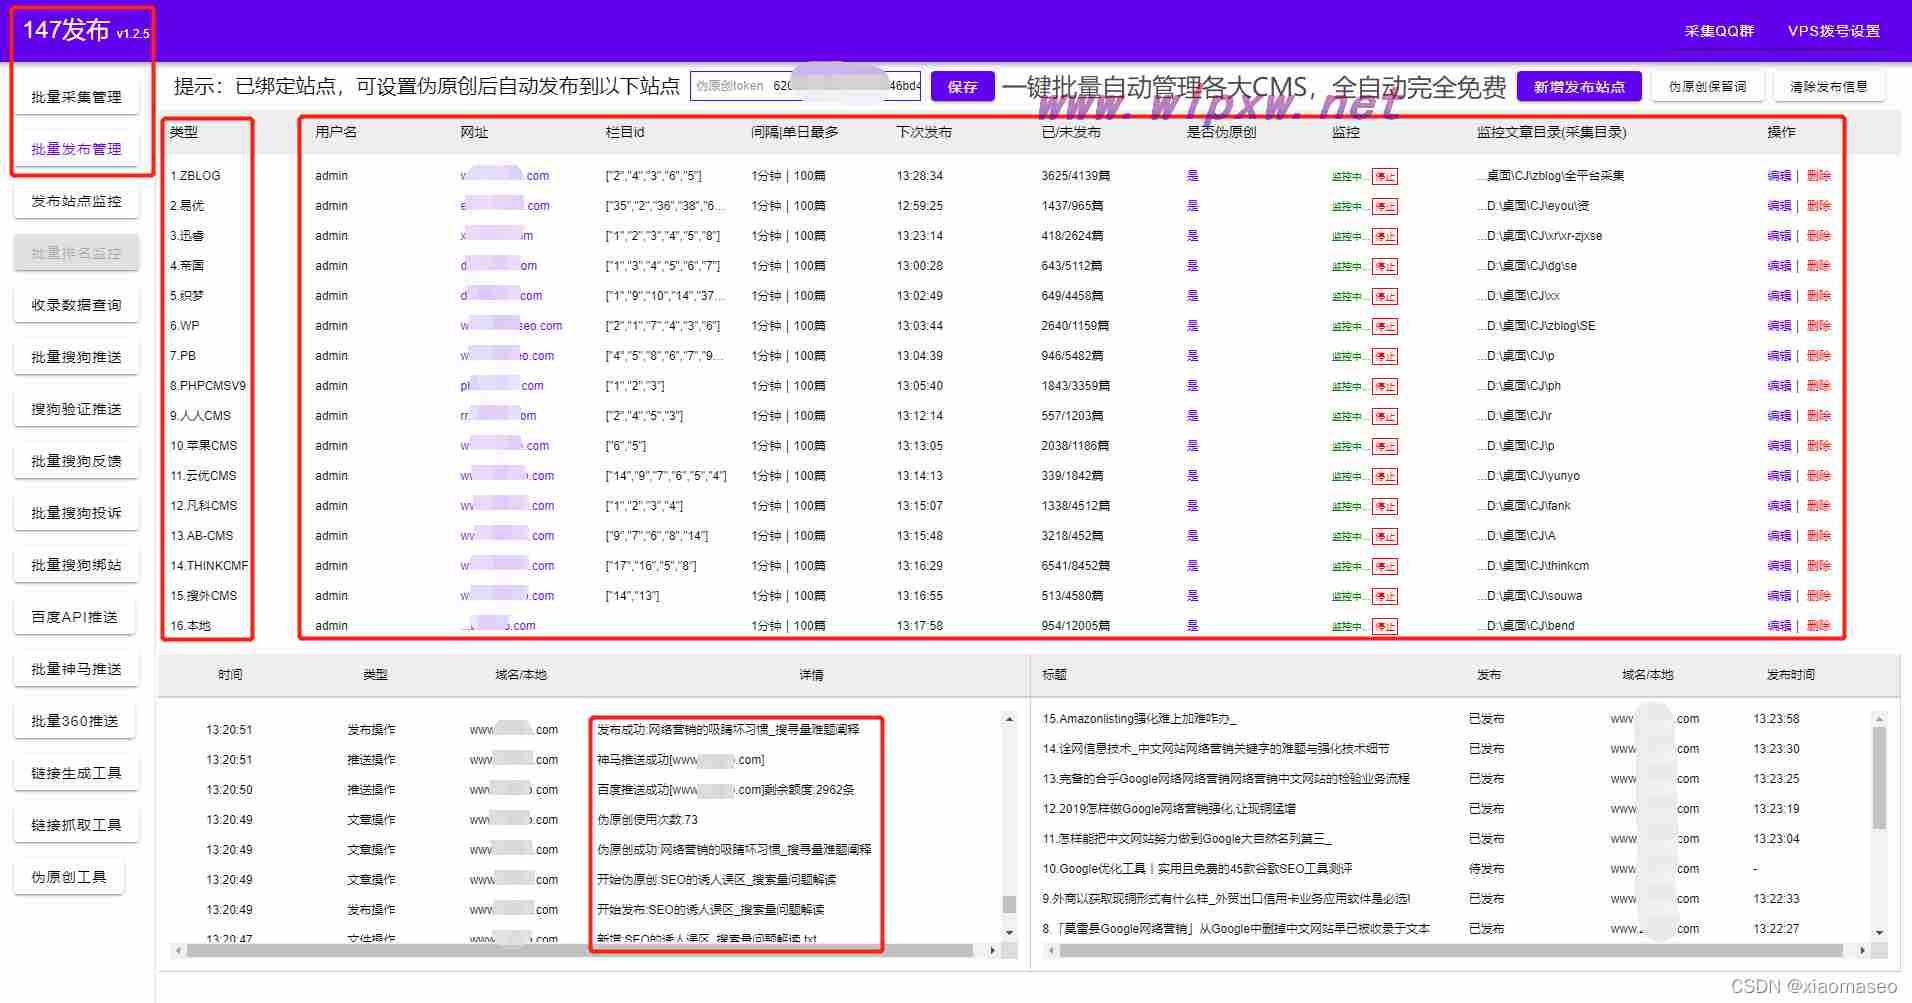Launch the 链接抓取工具
1912x1003 pixels.
[76, 825]
